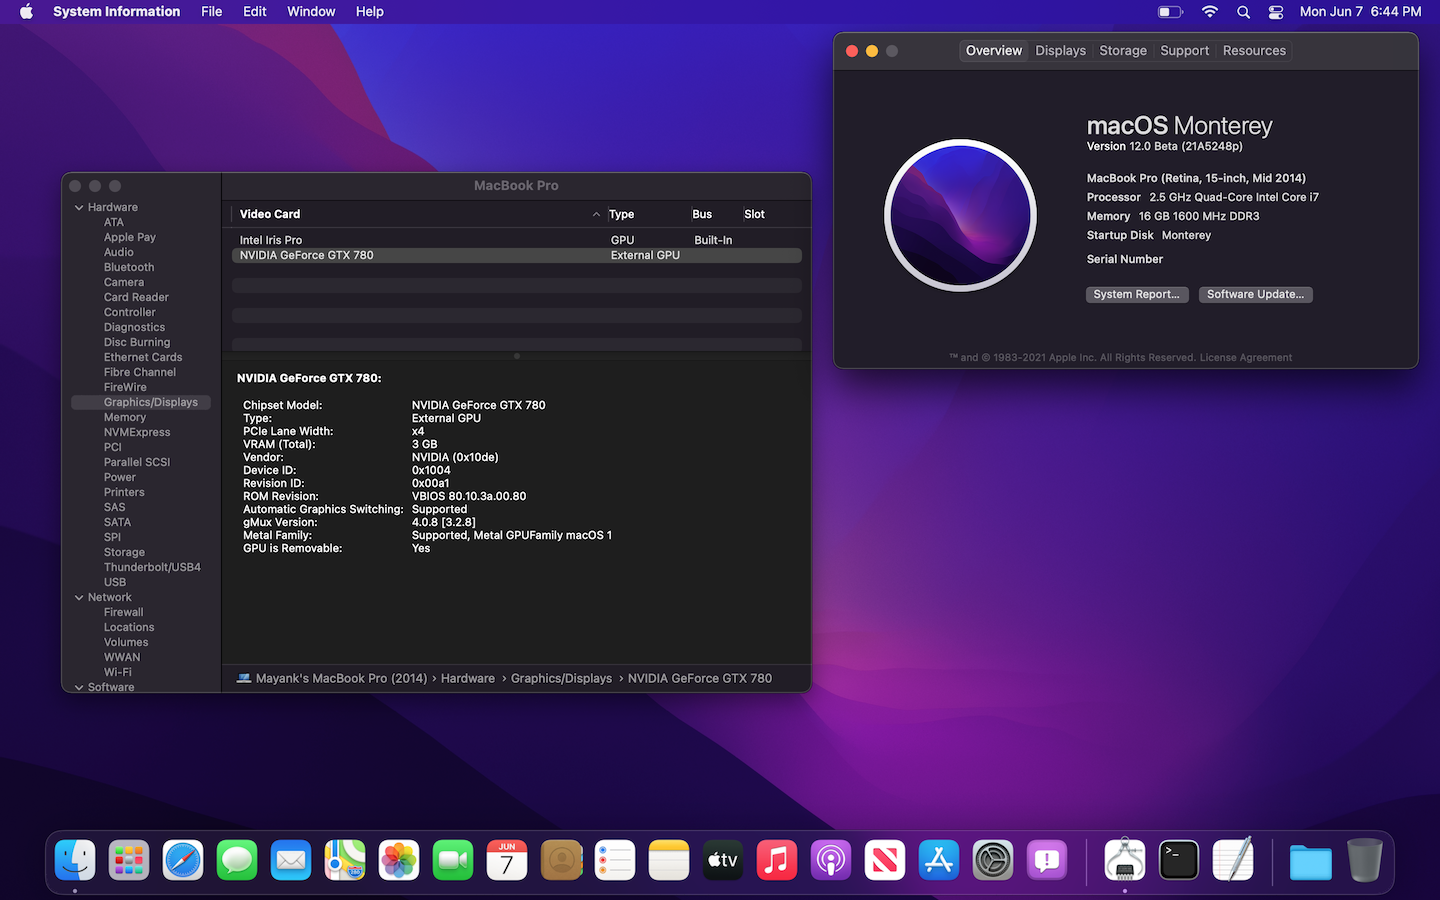
Task: Open Reminders app in Dock
Action: (615, 860)
